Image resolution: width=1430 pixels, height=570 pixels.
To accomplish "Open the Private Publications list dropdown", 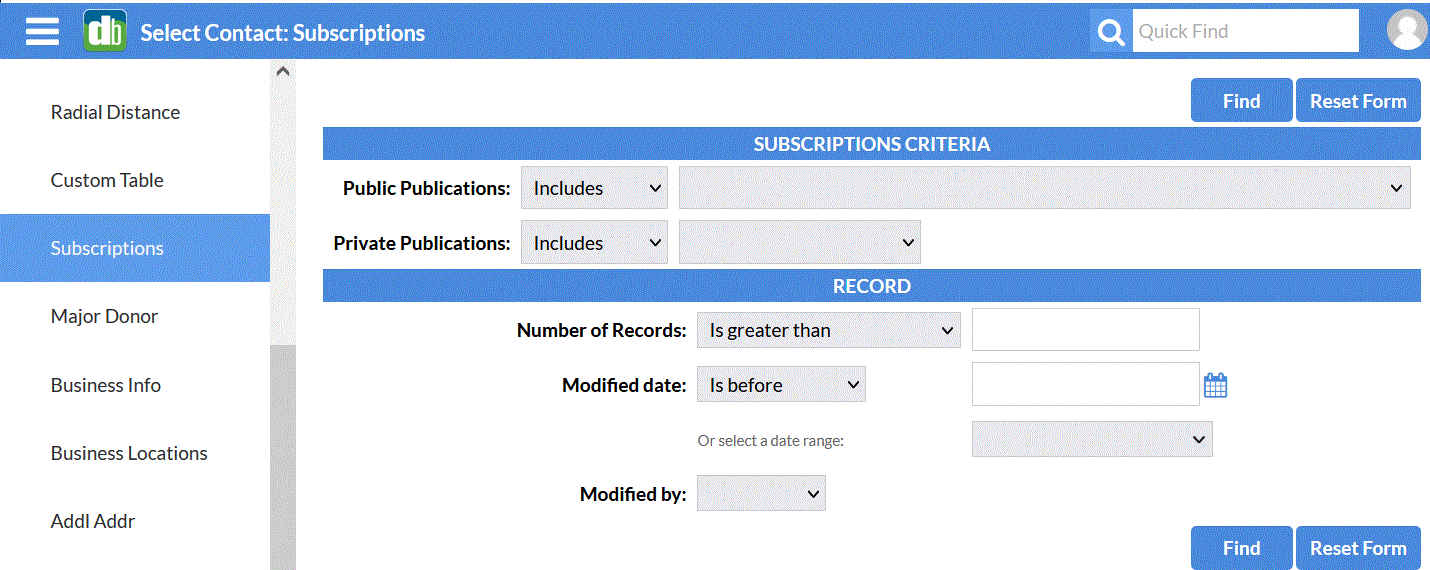I will coord(799,243).
